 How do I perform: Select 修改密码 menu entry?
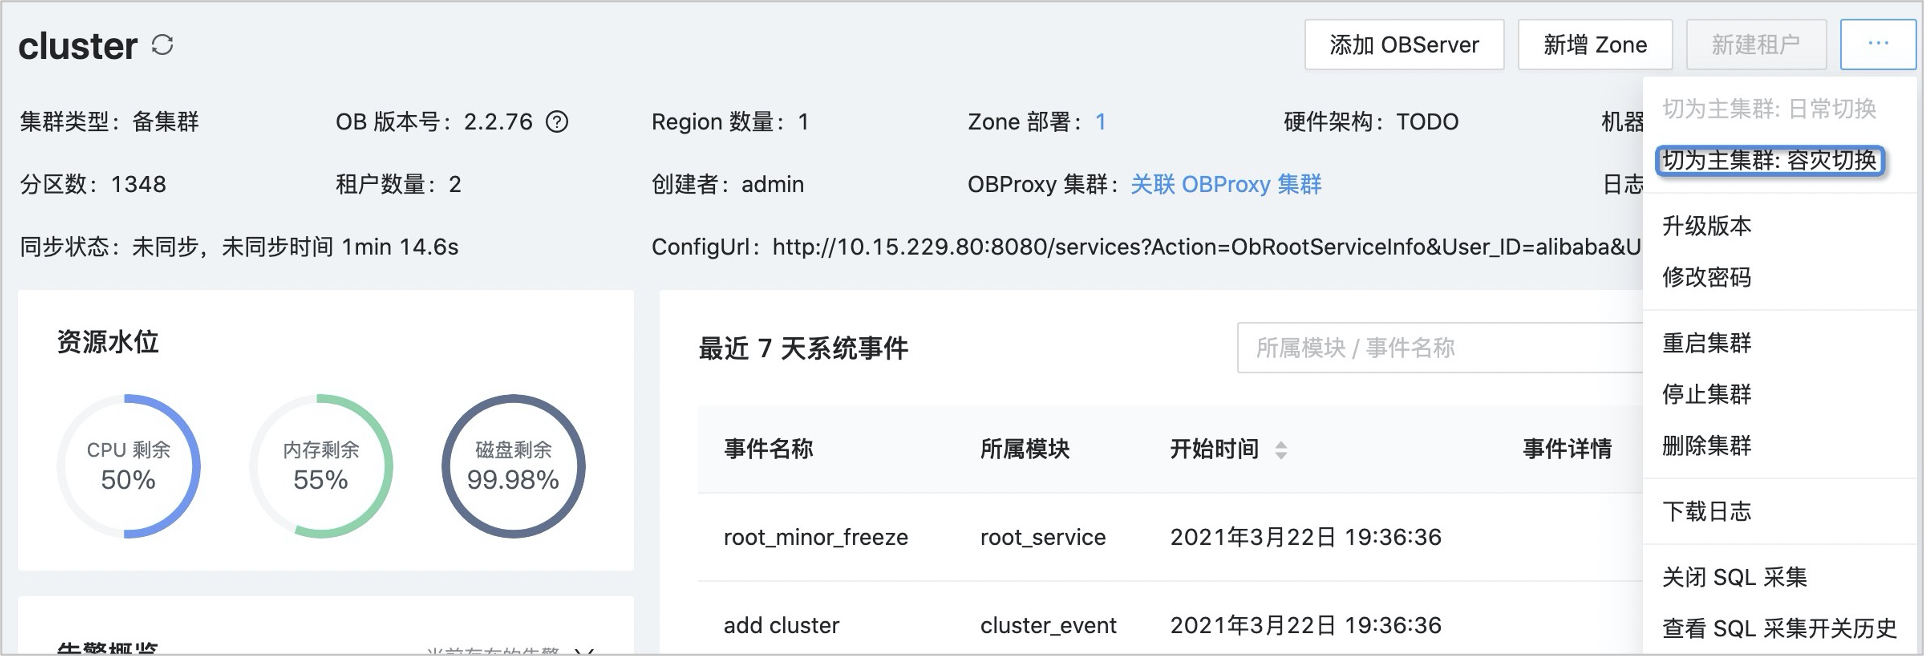point(1706,277)
